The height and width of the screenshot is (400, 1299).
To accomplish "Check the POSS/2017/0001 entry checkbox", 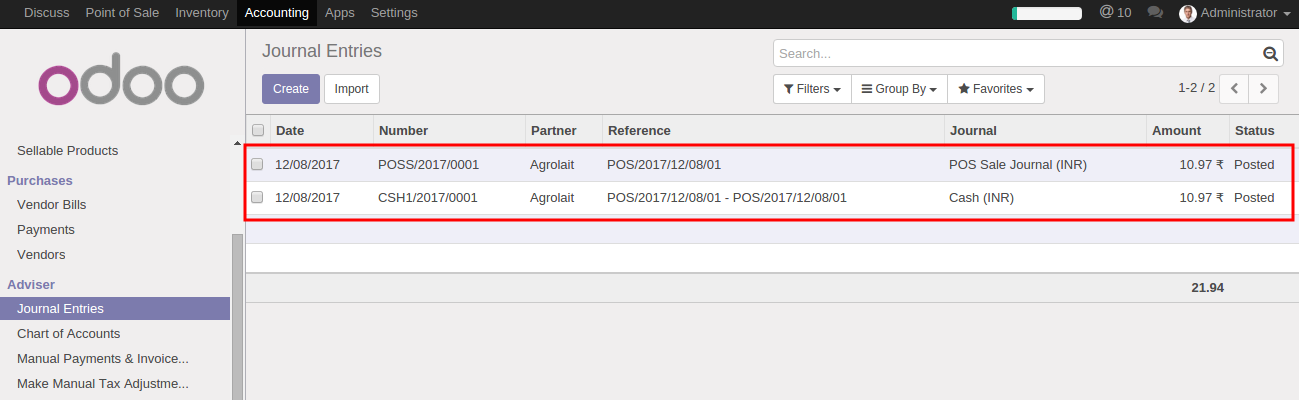I will point(258,164).
